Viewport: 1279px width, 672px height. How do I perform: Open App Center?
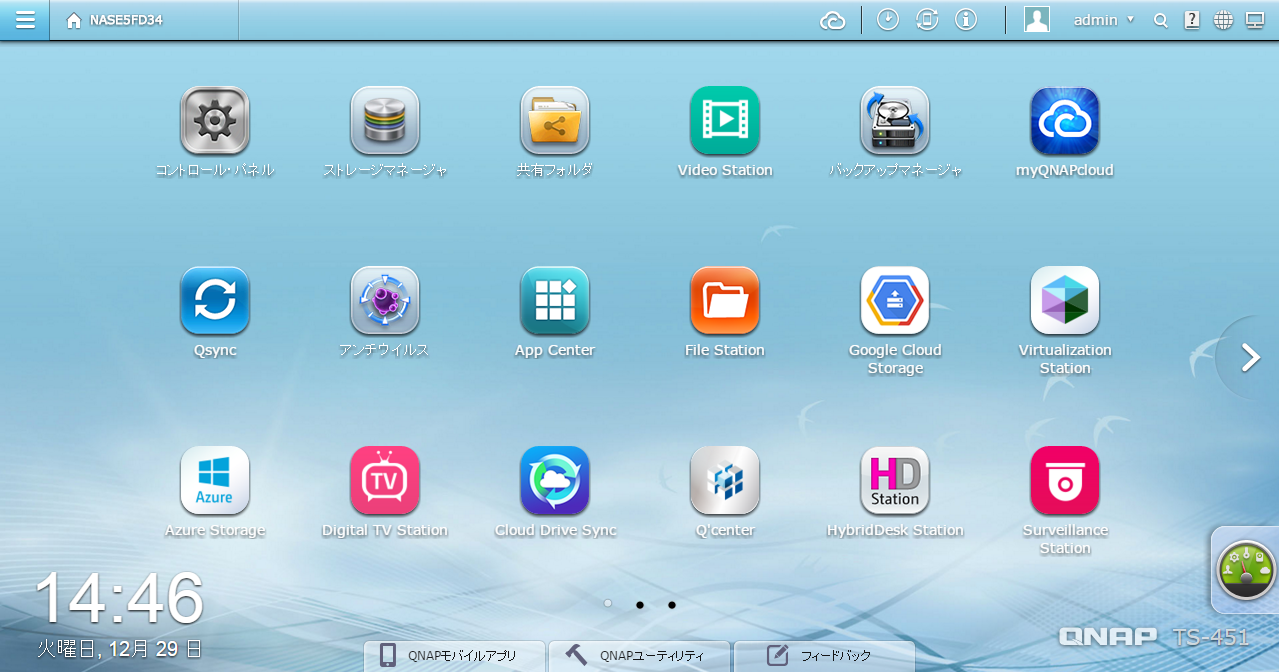(x=555, y=300)
